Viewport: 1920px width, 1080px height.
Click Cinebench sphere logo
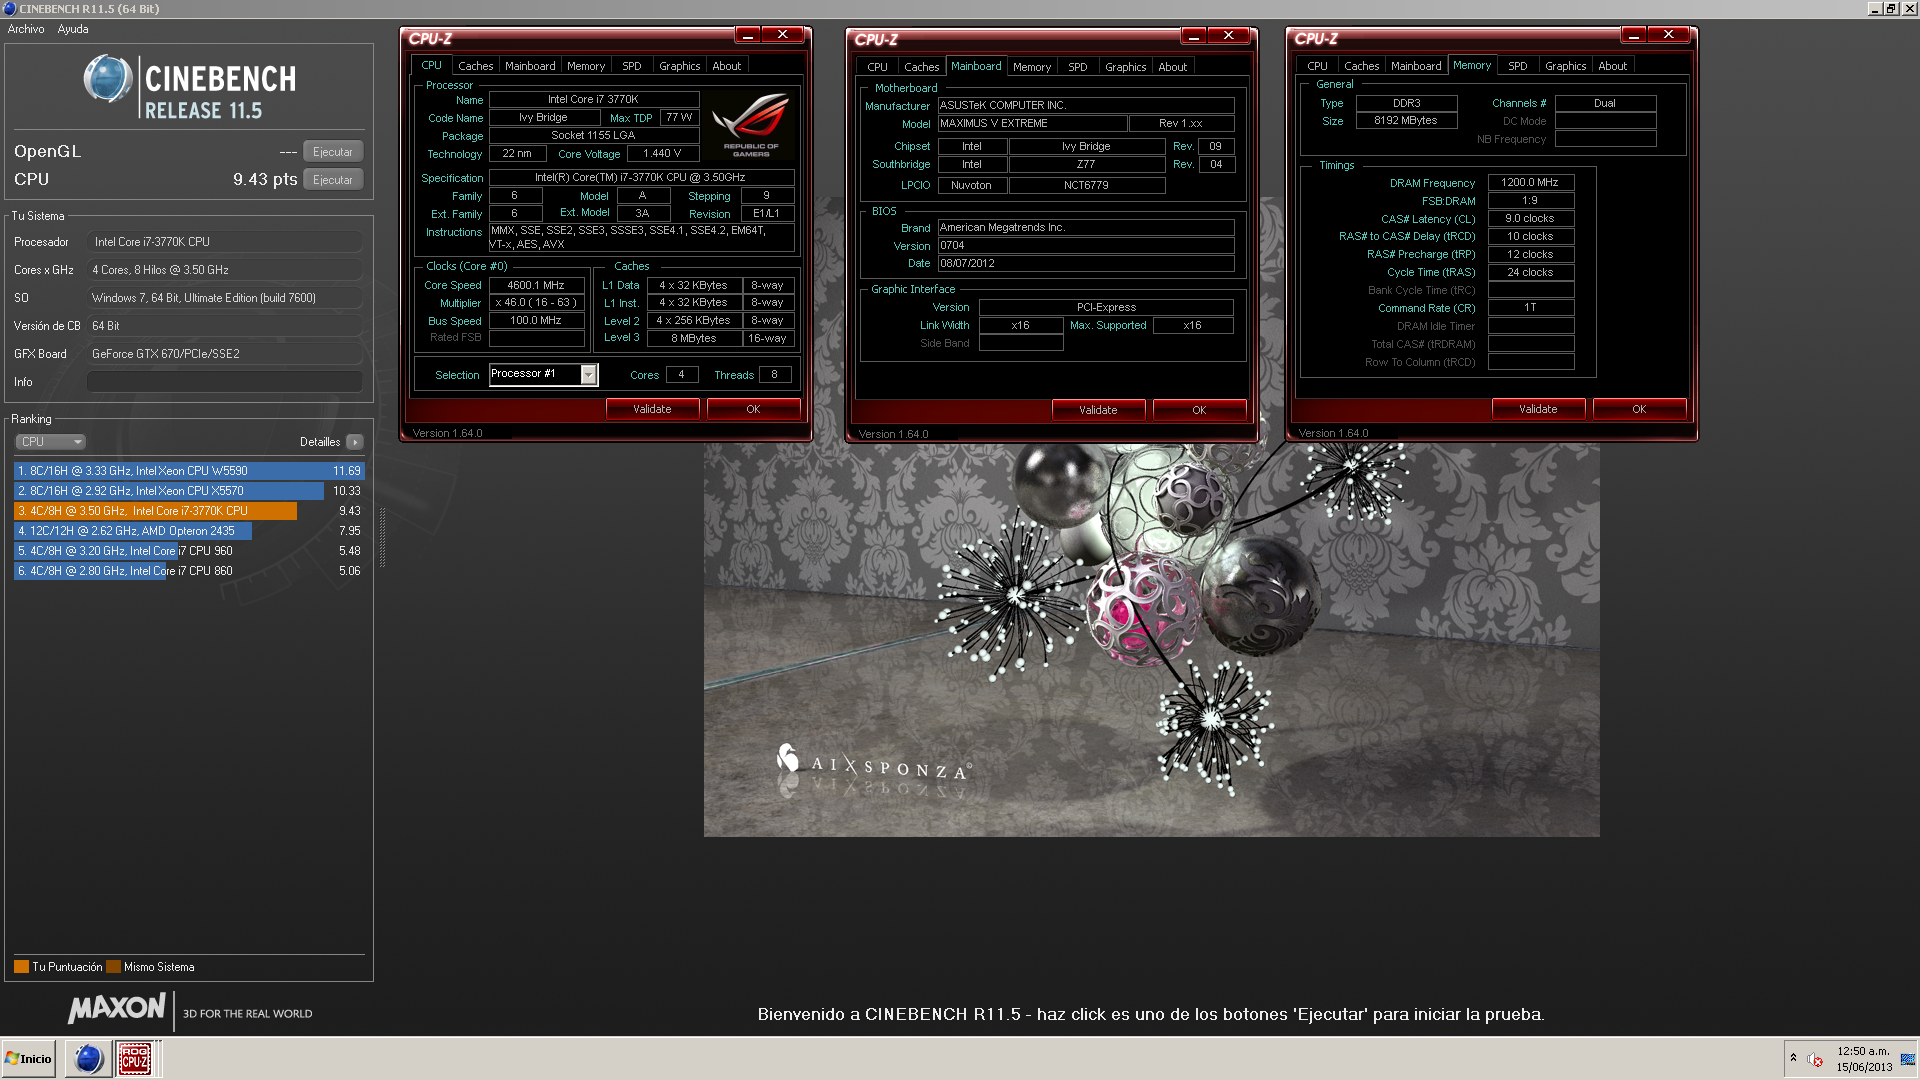(108, 79)
